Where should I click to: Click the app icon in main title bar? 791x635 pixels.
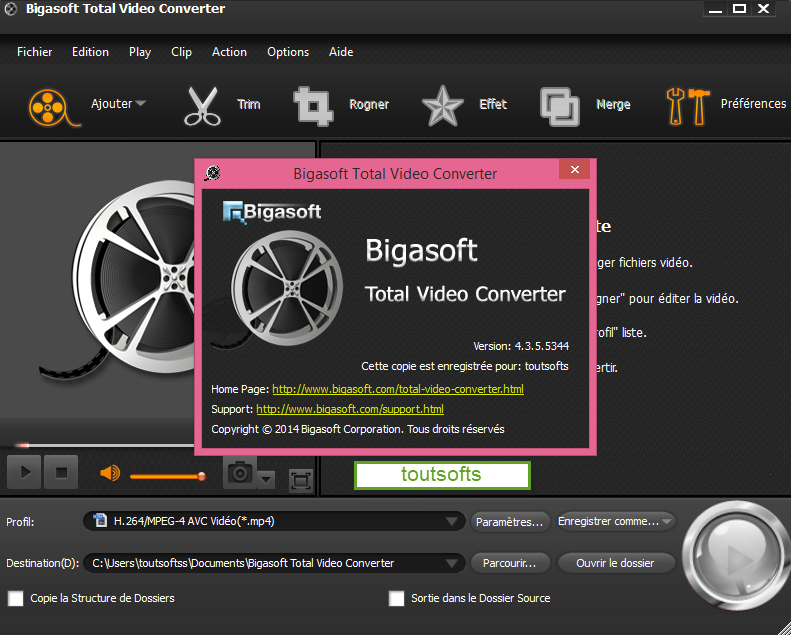(x=11, y=9)
